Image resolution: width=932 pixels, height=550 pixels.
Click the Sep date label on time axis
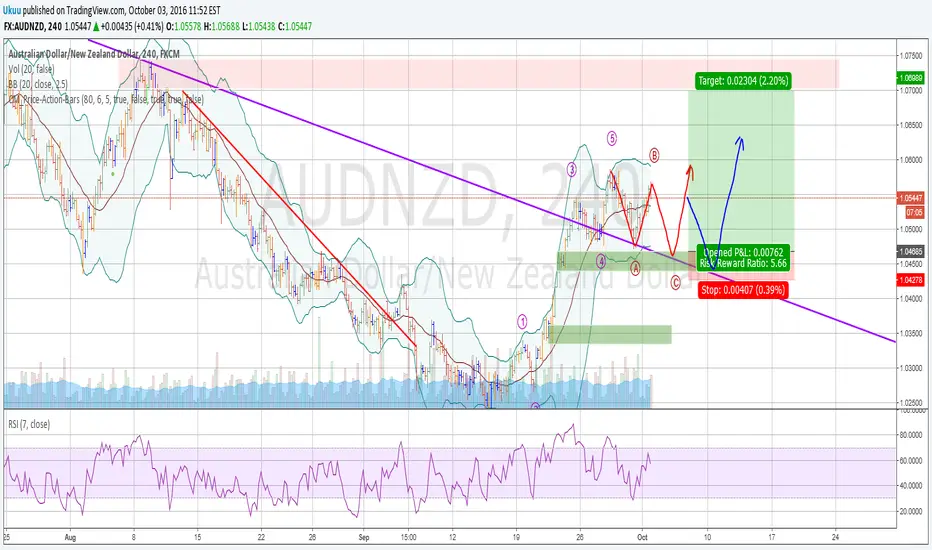(364, 537)
